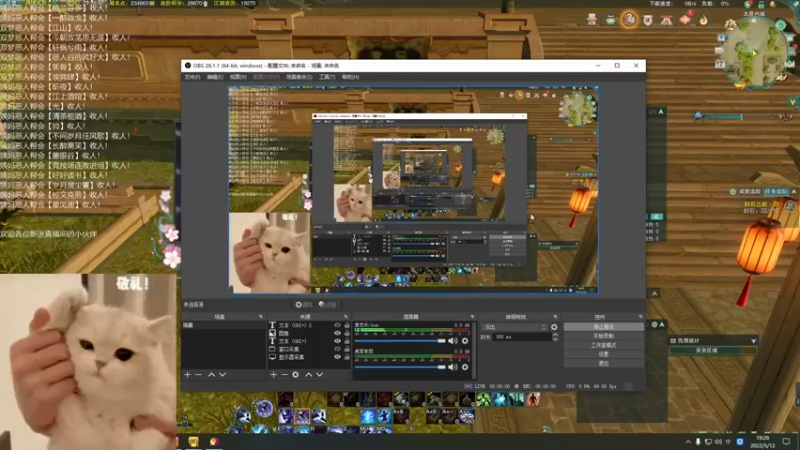Adjust 麦克风/Aux volume slider
The width and height of the screenshot is (800, 450).
(x=400, y=340)
